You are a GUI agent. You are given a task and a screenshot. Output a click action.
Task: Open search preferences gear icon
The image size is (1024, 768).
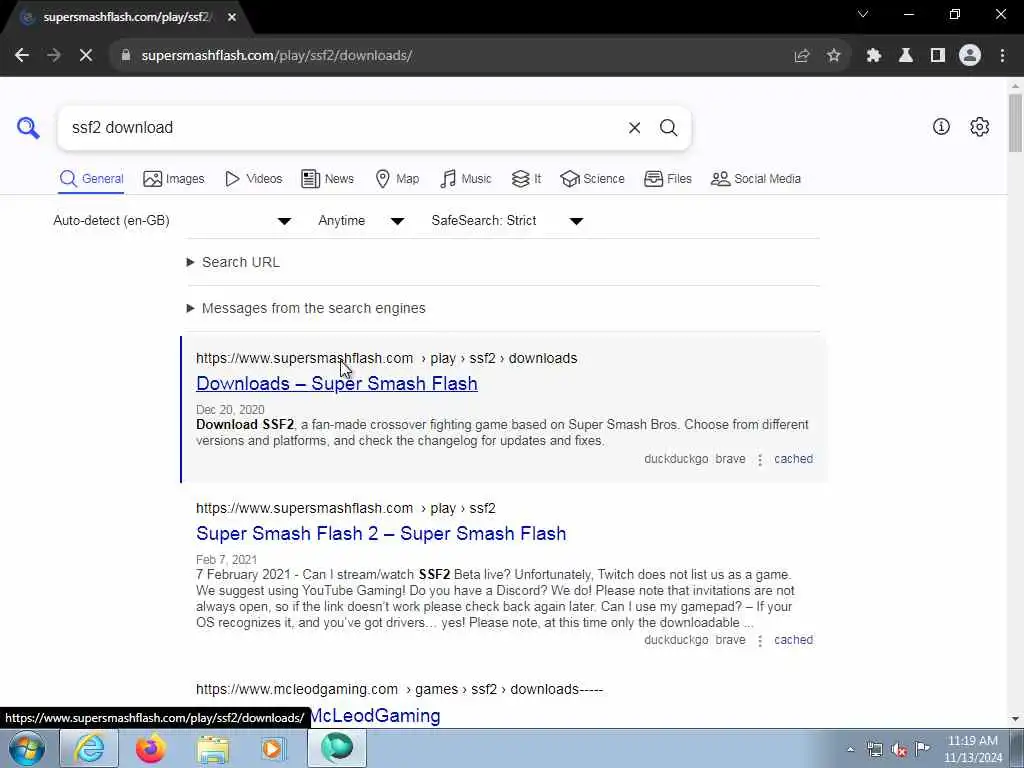[980, 127]
